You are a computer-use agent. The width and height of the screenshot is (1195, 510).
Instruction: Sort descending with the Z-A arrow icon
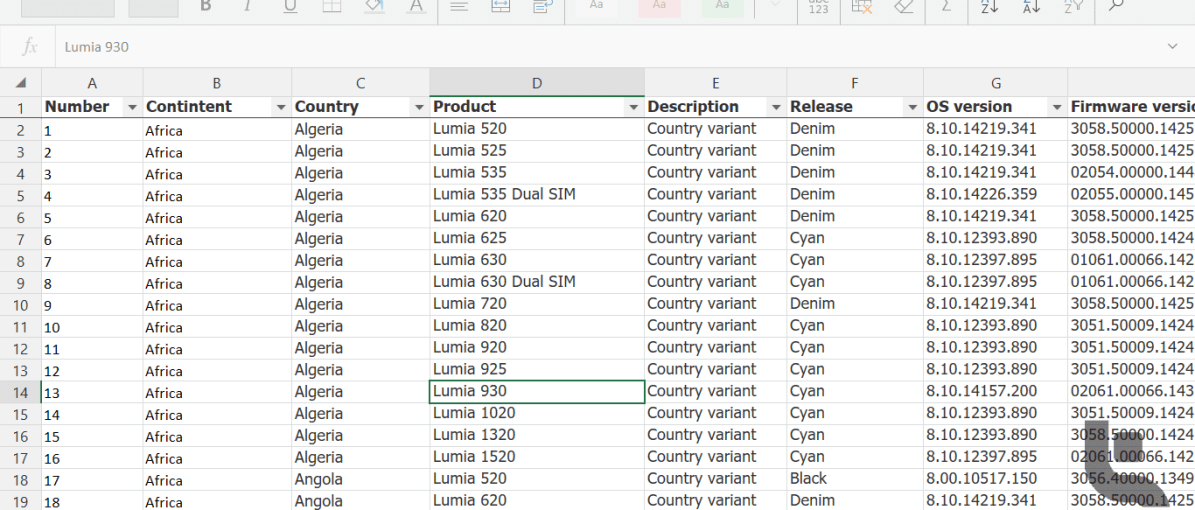pos(1031,6)
